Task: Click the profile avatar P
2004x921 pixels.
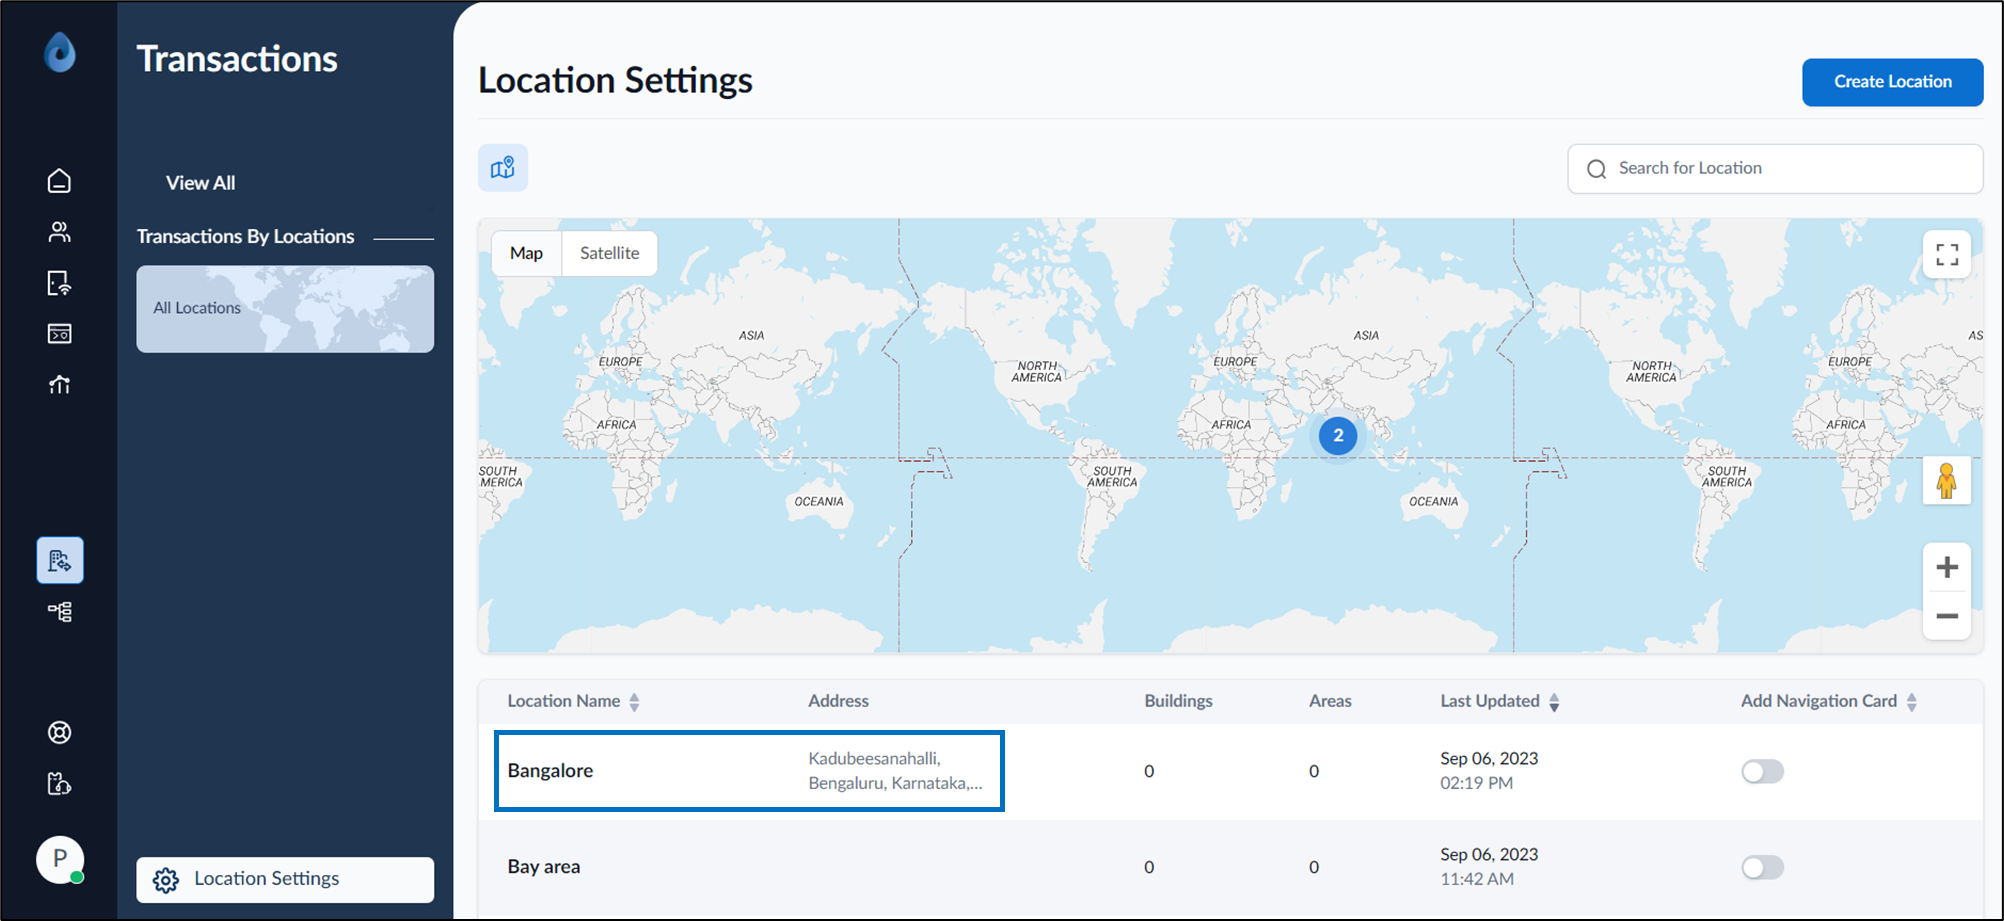Action: 60,859
